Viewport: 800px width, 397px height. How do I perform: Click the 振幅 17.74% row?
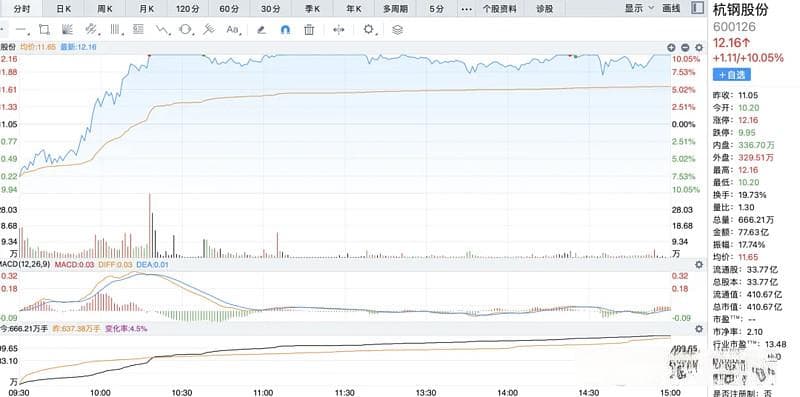pos(740,245)
